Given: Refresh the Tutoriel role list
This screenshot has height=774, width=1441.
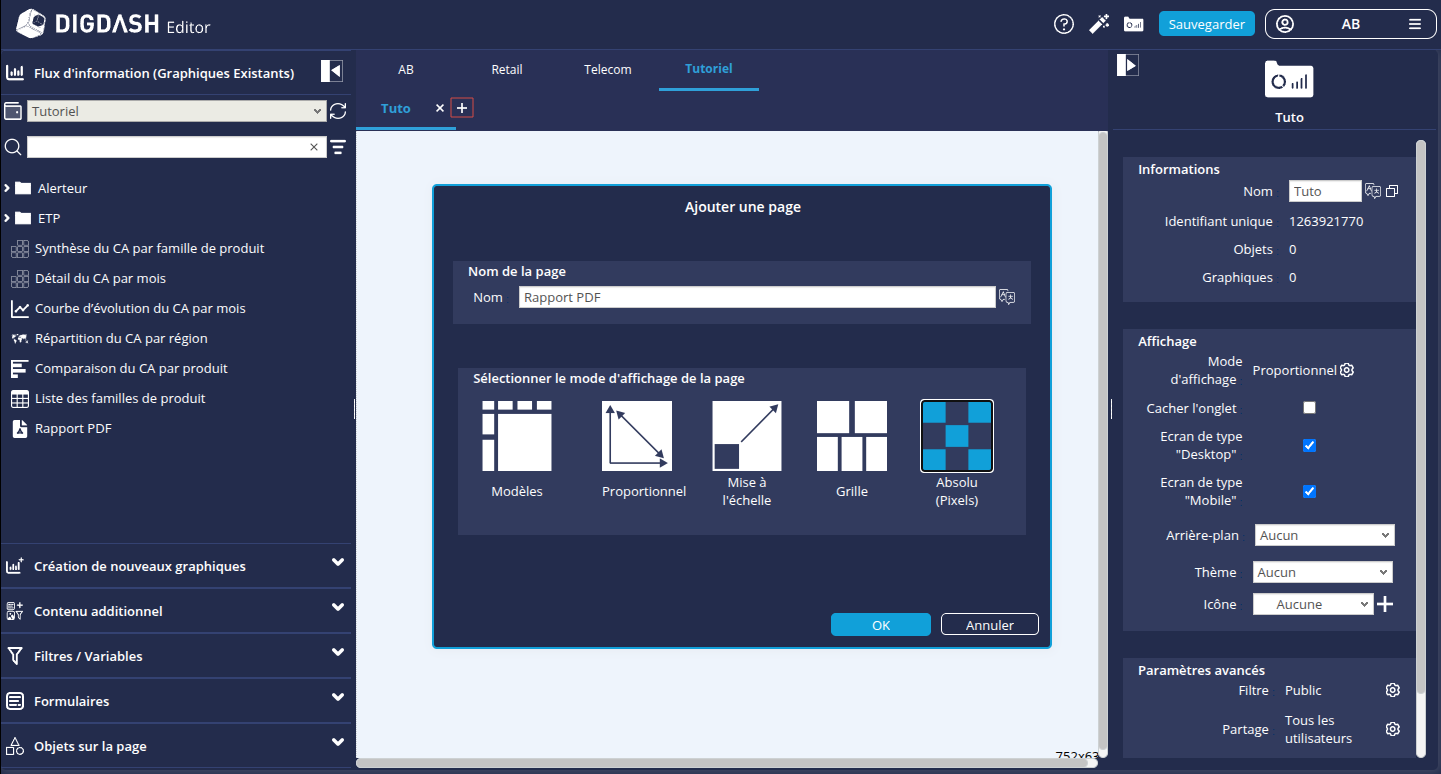Looking at the screenshot, I should (x=338, y=111).
